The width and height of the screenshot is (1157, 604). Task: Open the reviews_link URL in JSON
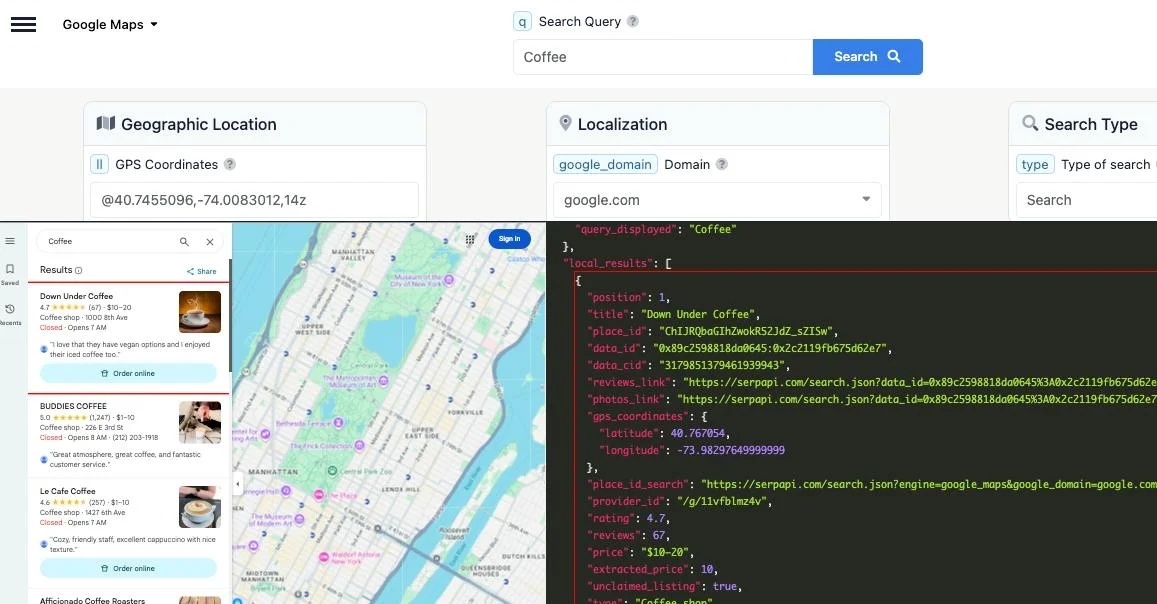coord(920,382)
